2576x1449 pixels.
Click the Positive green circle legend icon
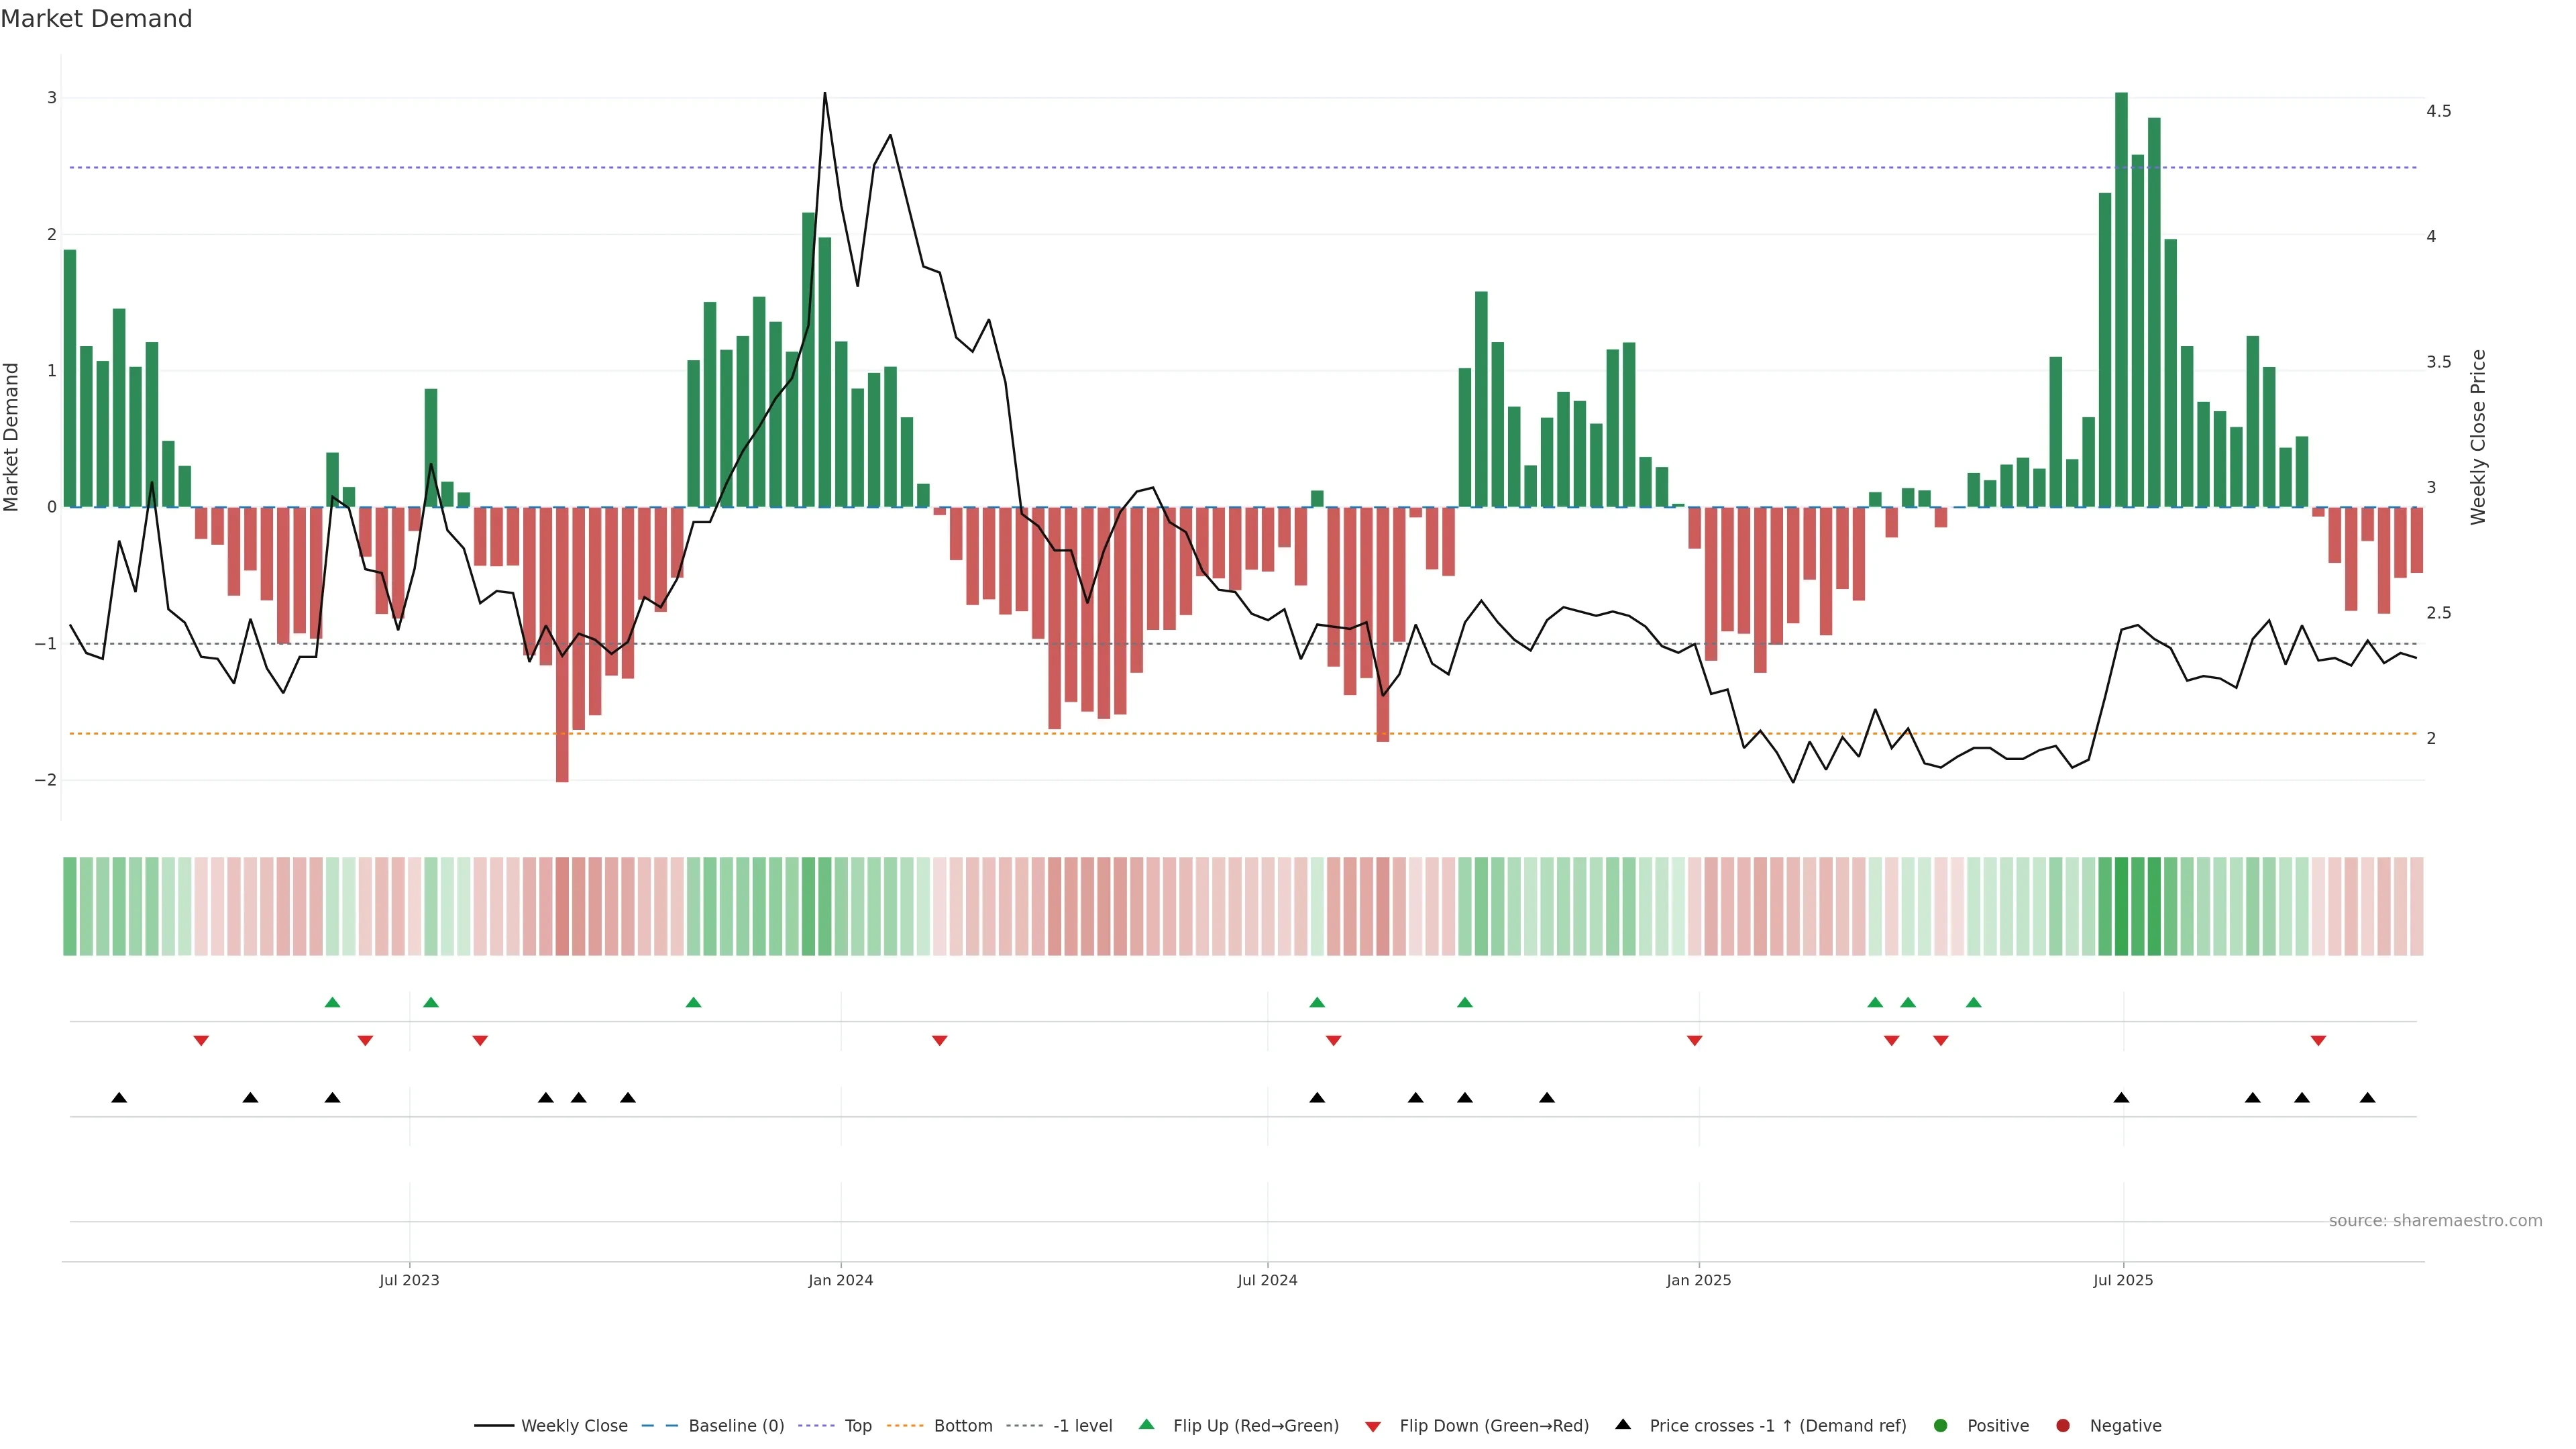click(x=1941, y=1425)
